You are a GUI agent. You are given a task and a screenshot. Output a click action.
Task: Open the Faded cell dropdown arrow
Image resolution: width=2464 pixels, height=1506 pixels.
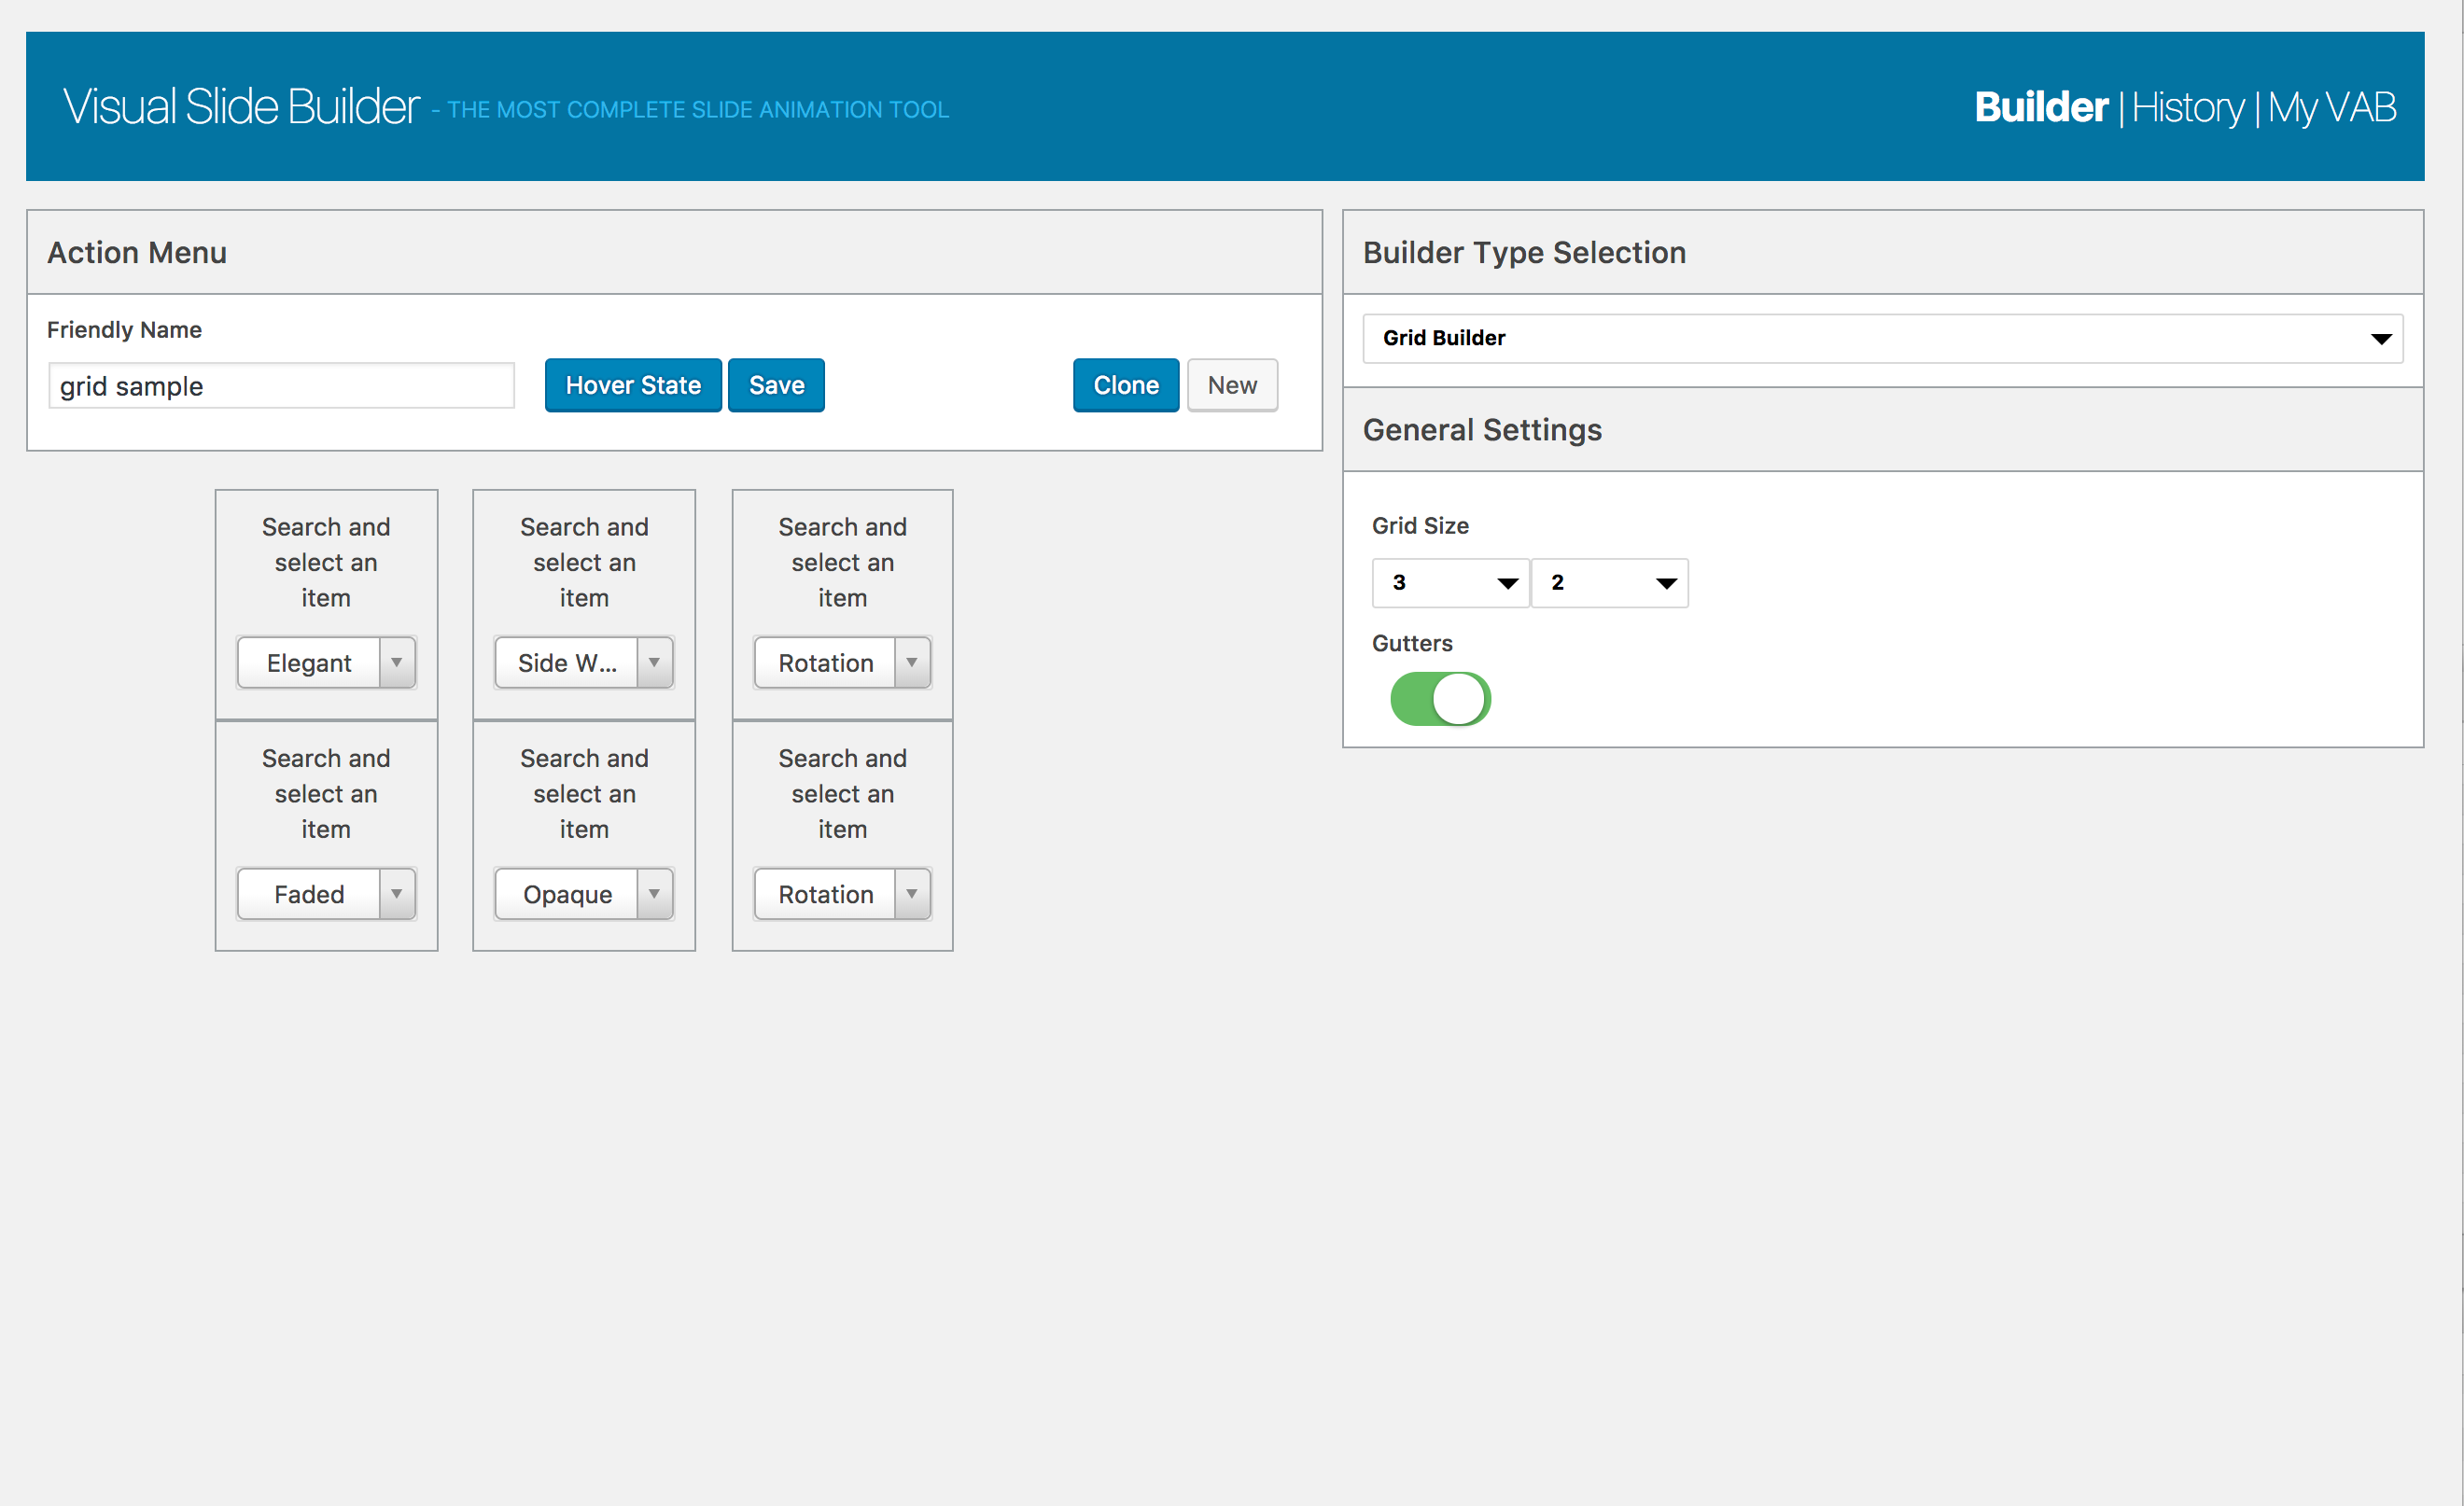396,893
